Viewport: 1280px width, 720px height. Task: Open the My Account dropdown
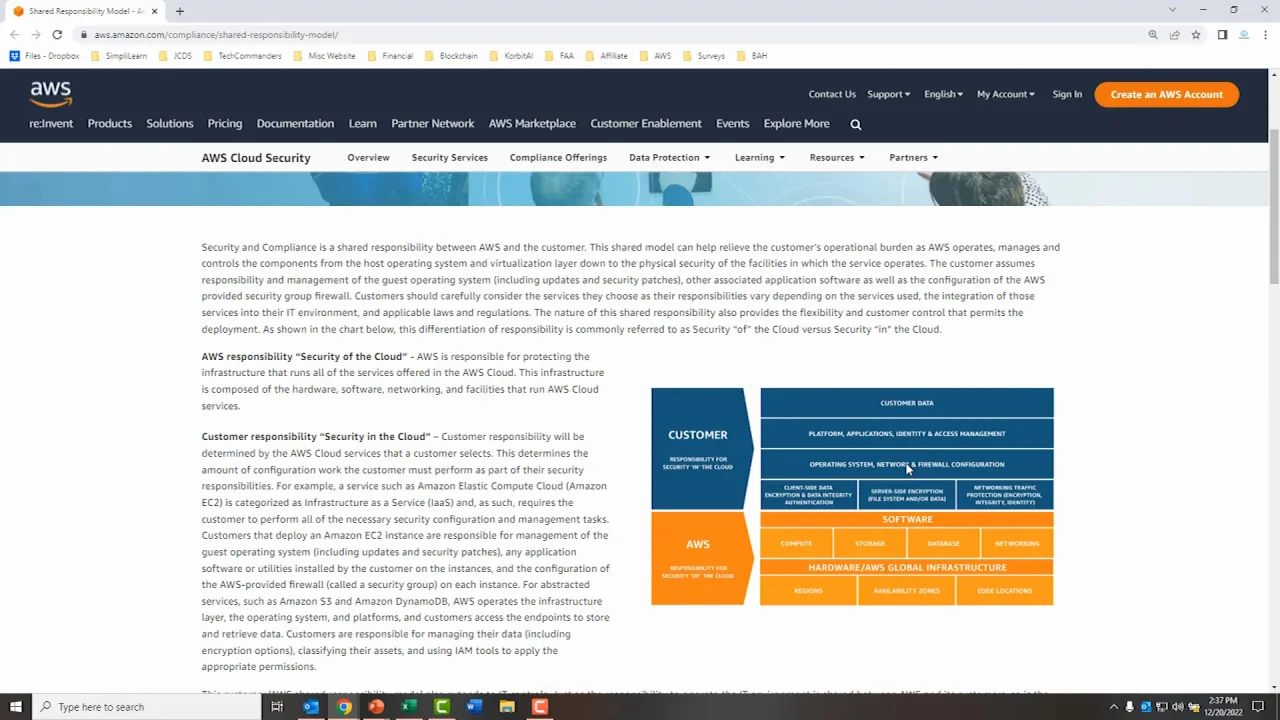pyautogui.click(x=1005, y=94)
